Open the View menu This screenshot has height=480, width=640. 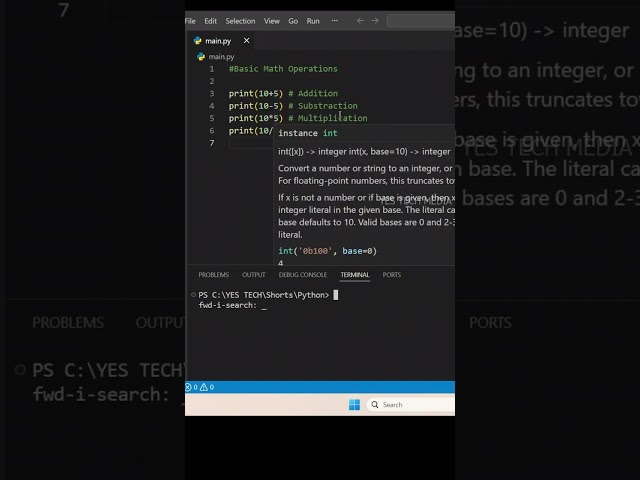point(272,21)
